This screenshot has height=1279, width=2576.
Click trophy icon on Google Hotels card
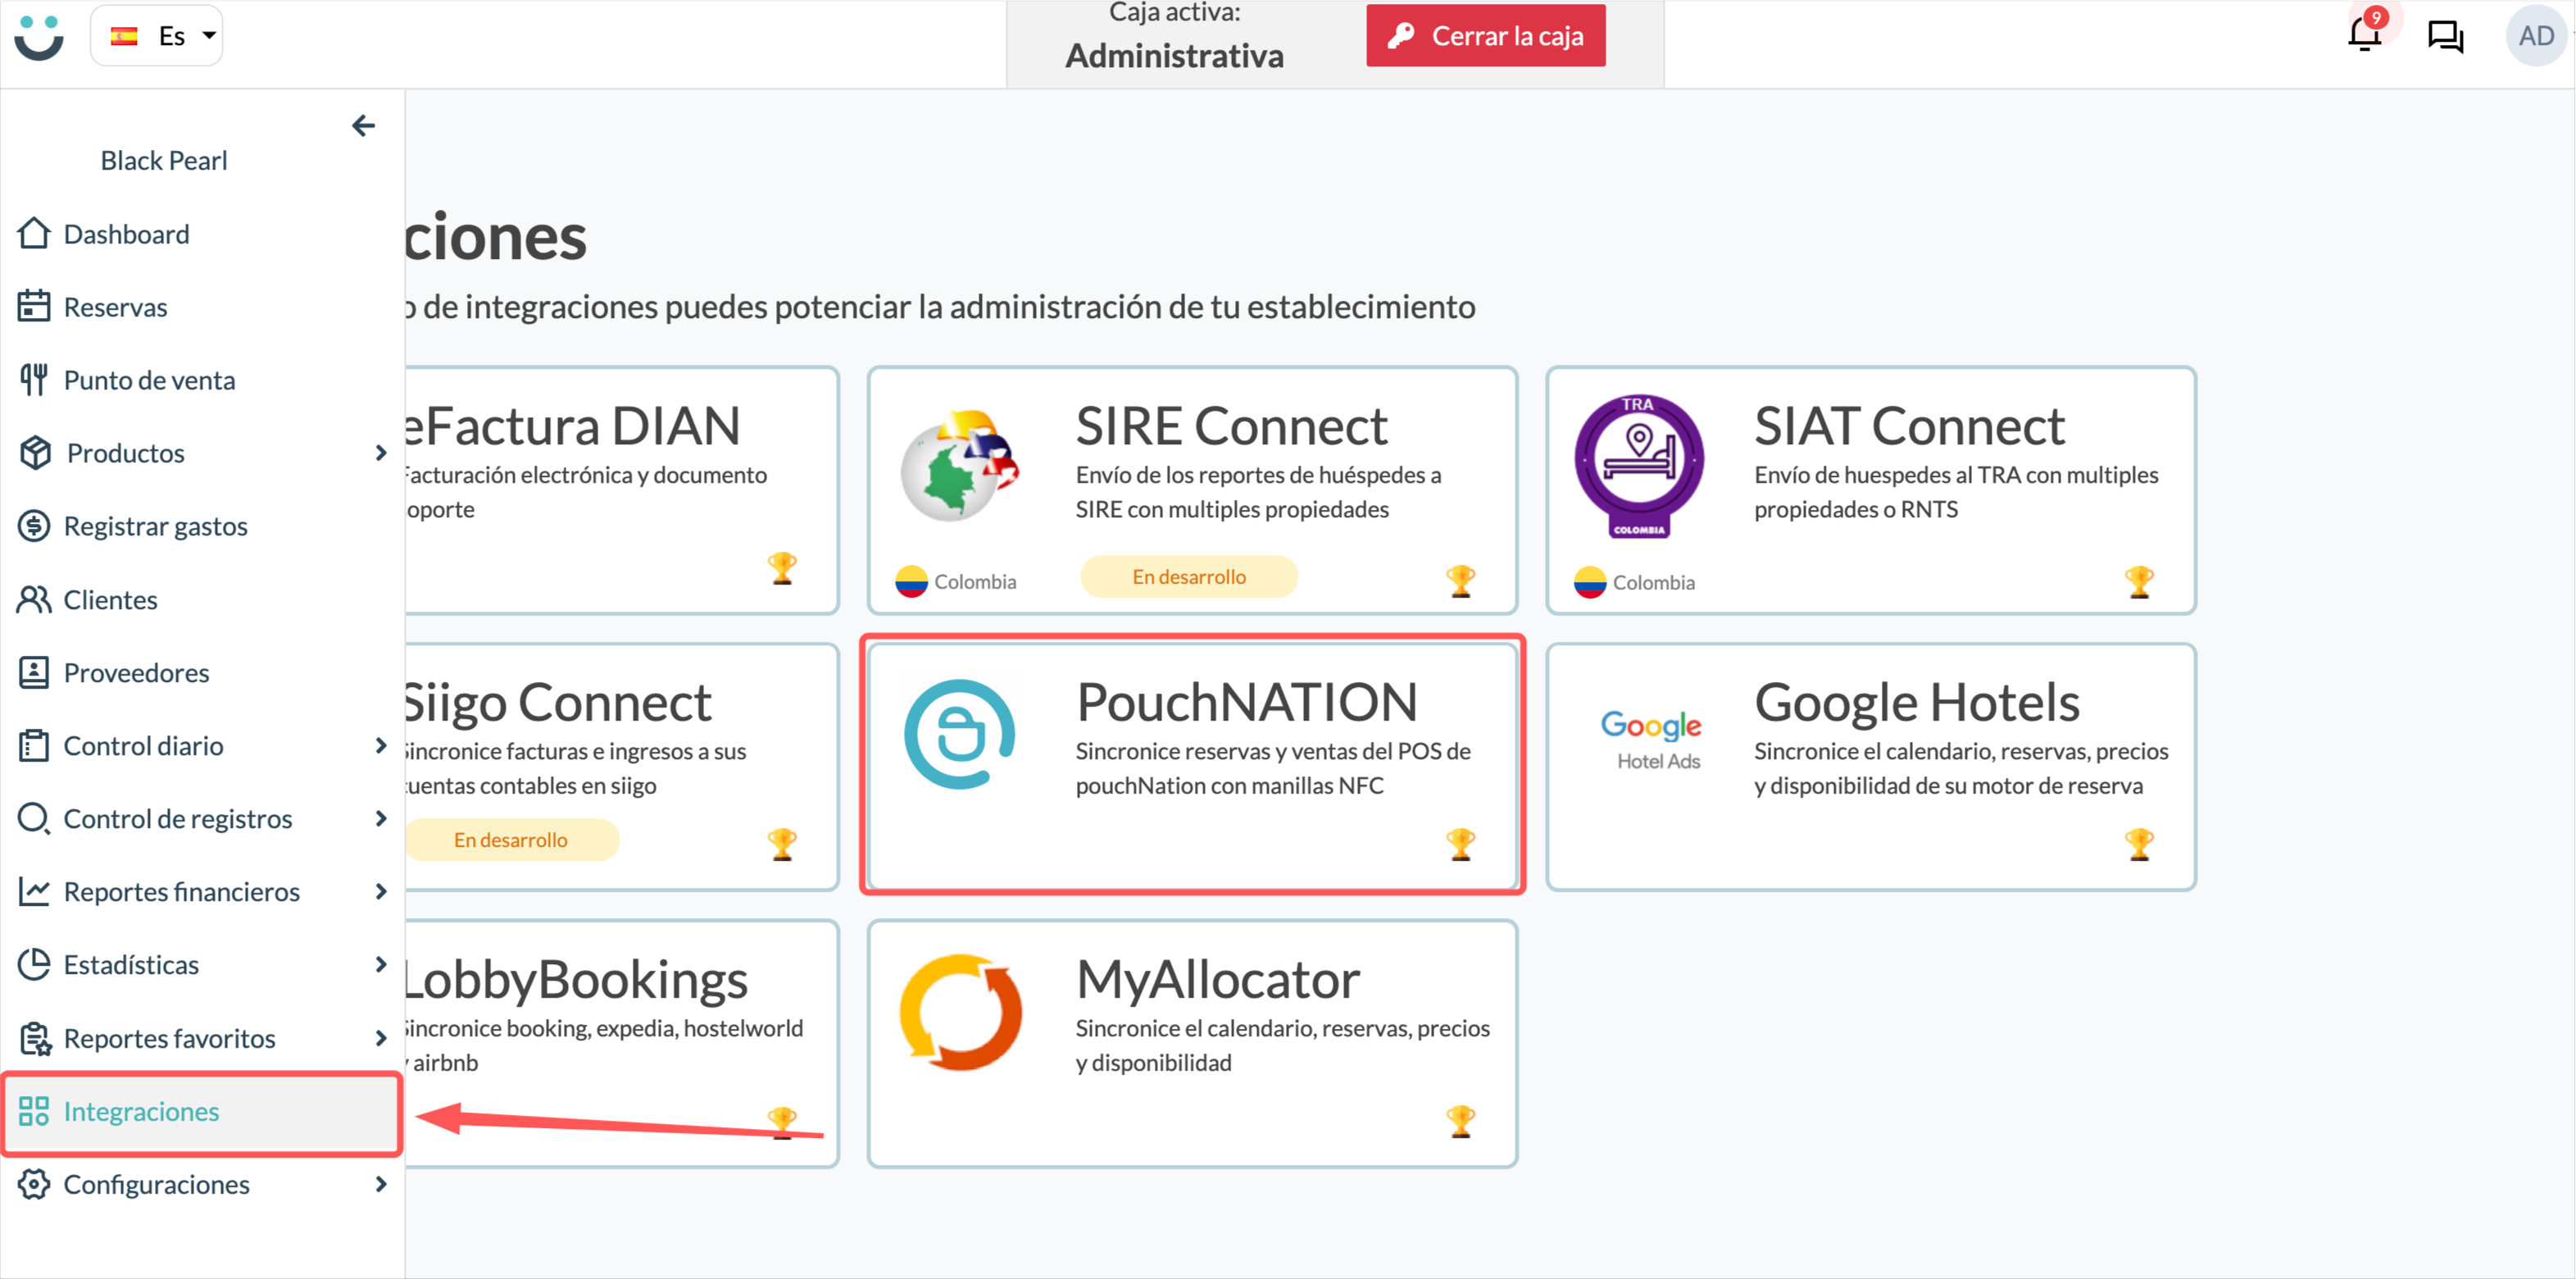(2139, 844)
